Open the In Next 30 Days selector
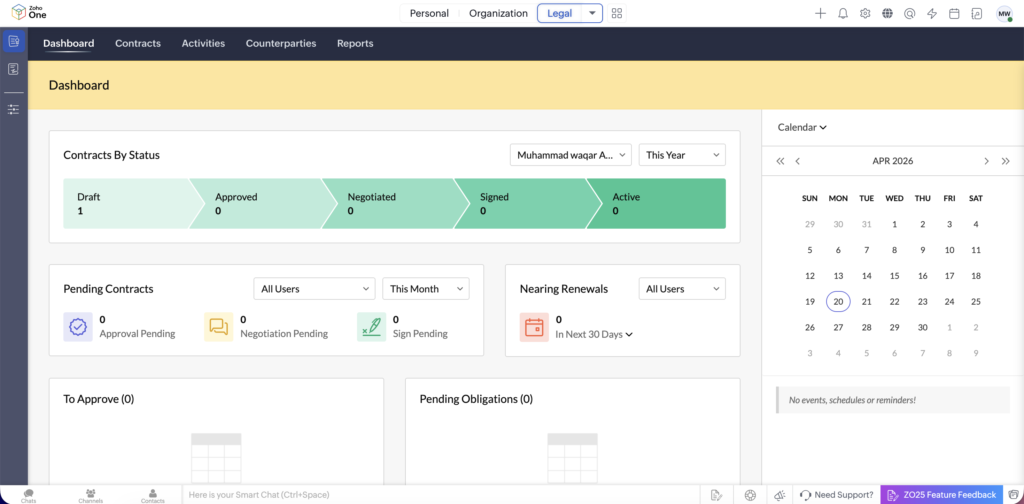Image resolution: width=1024 pixels, height=504 pixels. pos(594,334)
